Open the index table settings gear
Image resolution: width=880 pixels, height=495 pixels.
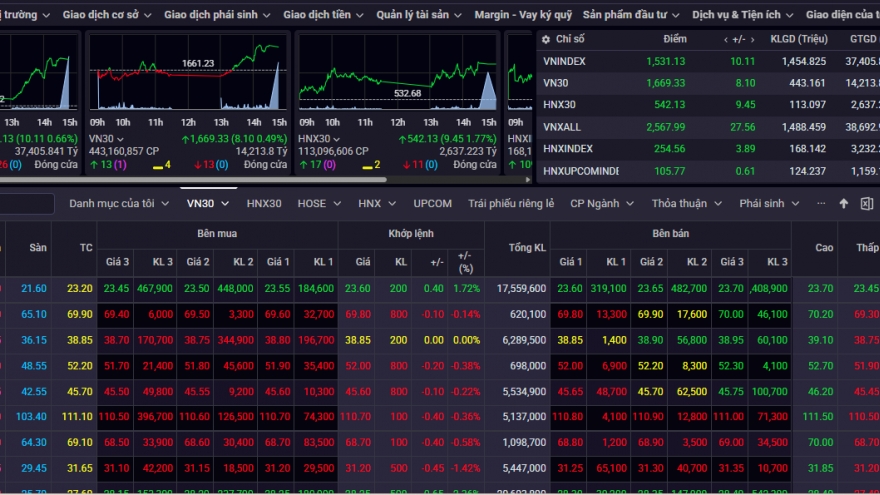pos(546,39)
